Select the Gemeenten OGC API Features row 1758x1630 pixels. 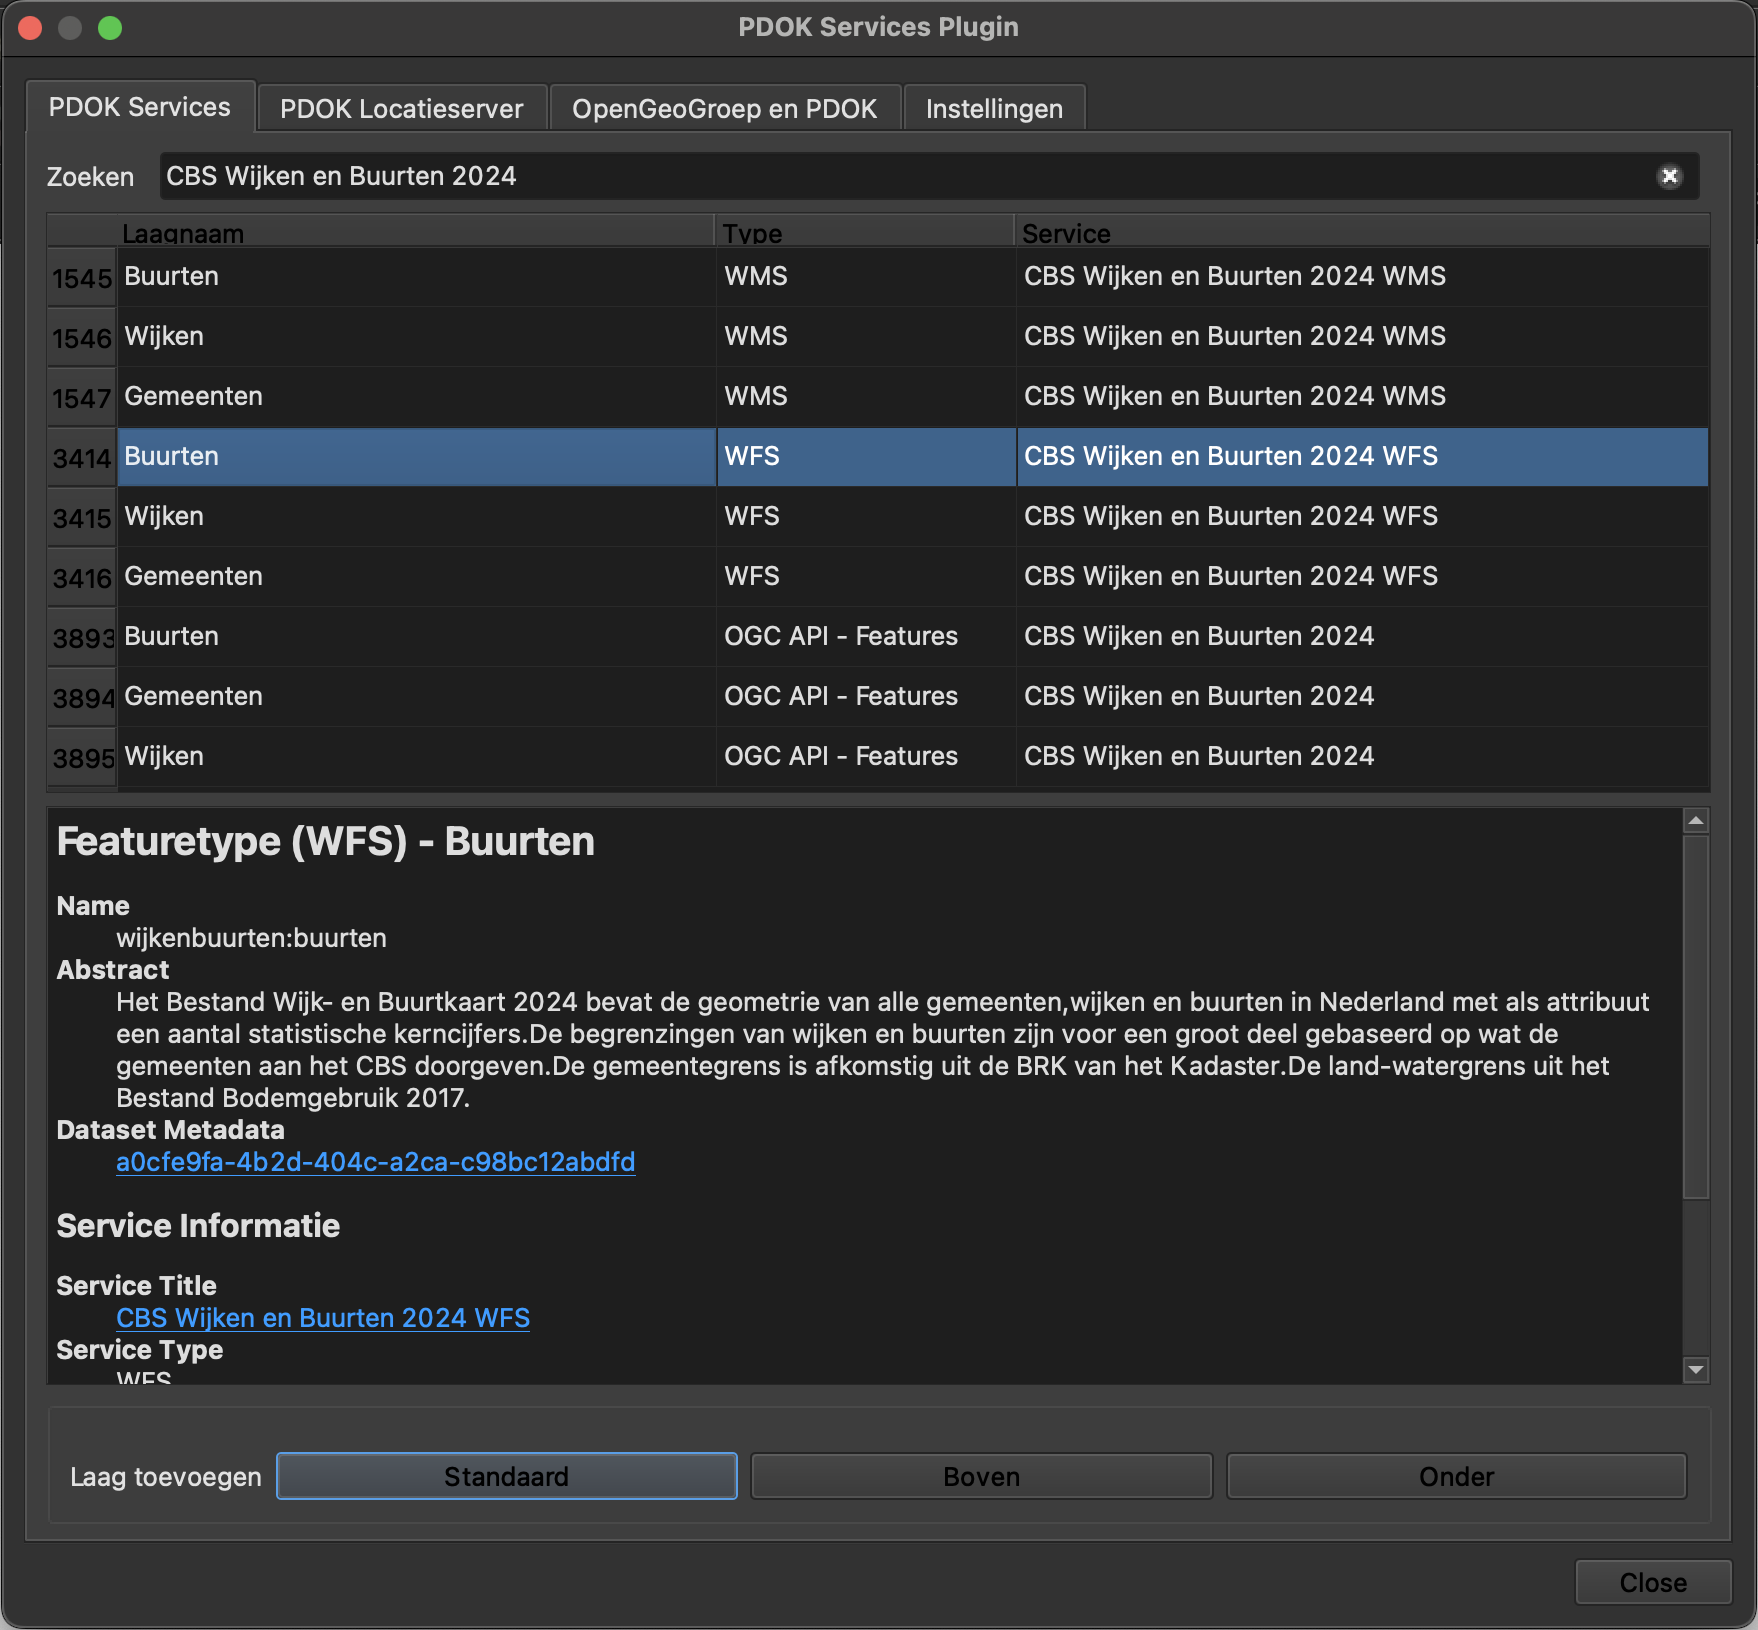click(400, 696)
